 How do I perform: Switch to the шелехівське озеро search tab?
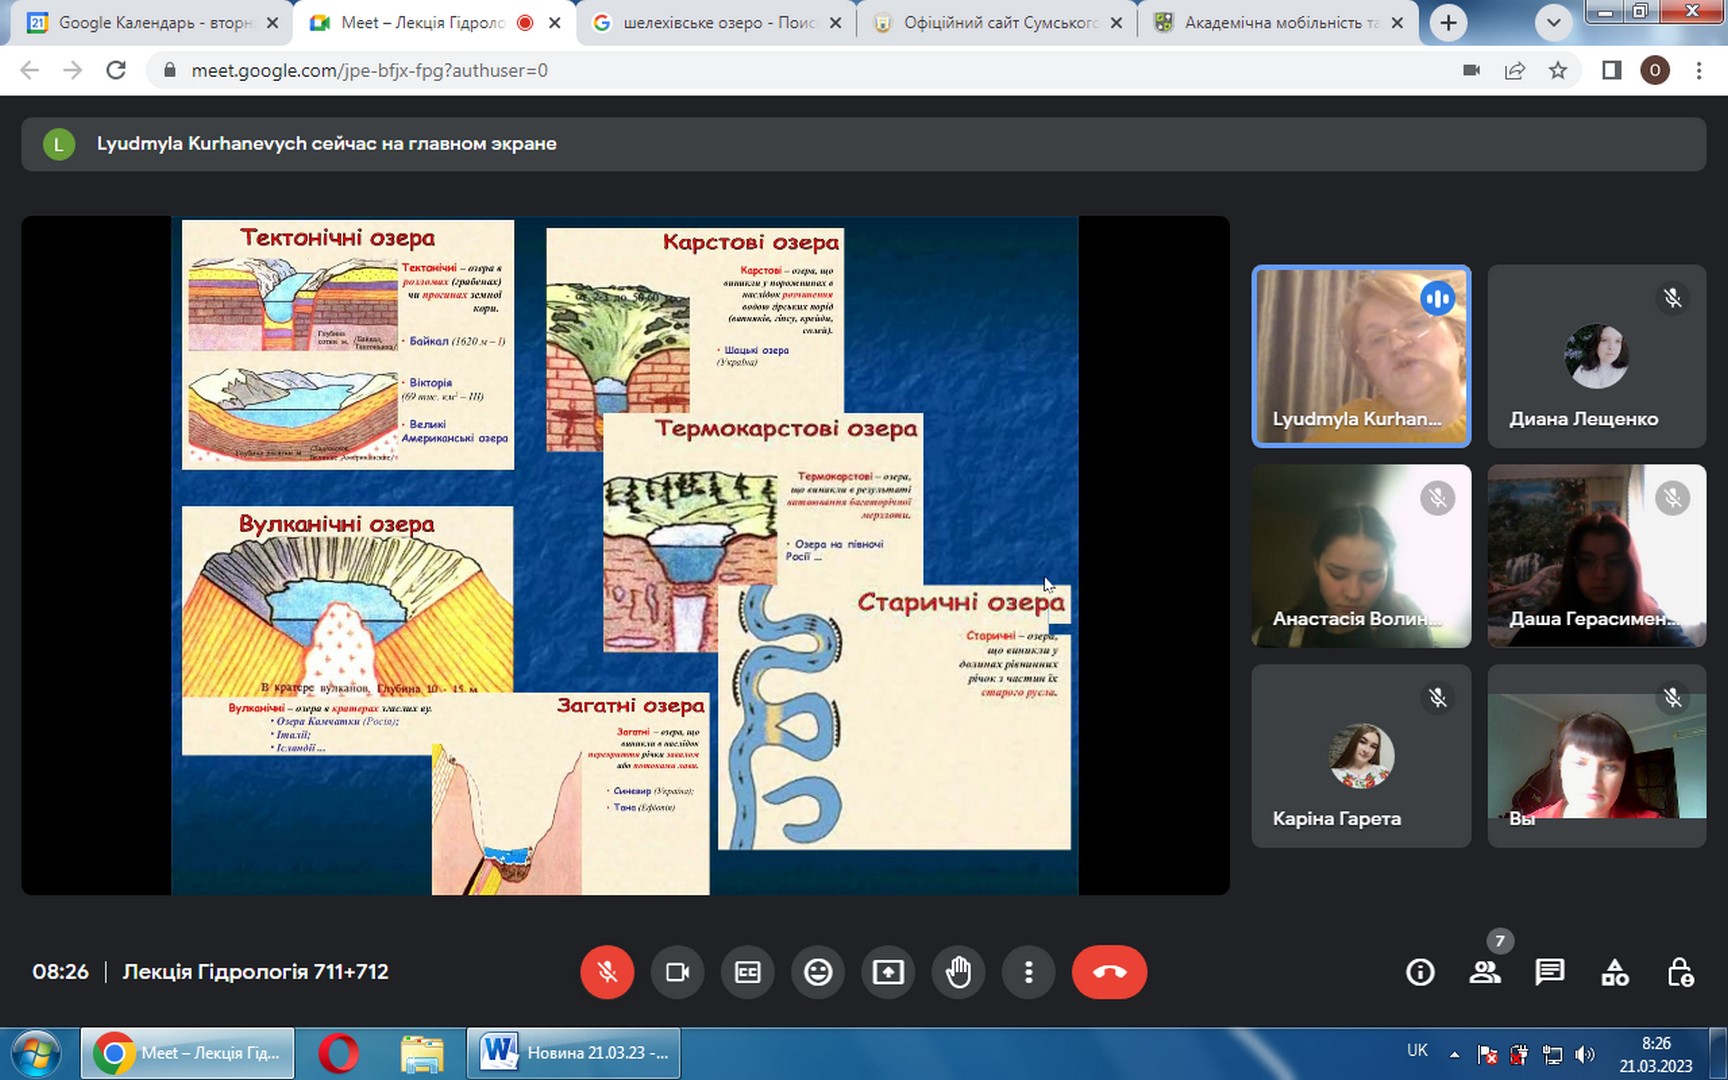point(715,22)
